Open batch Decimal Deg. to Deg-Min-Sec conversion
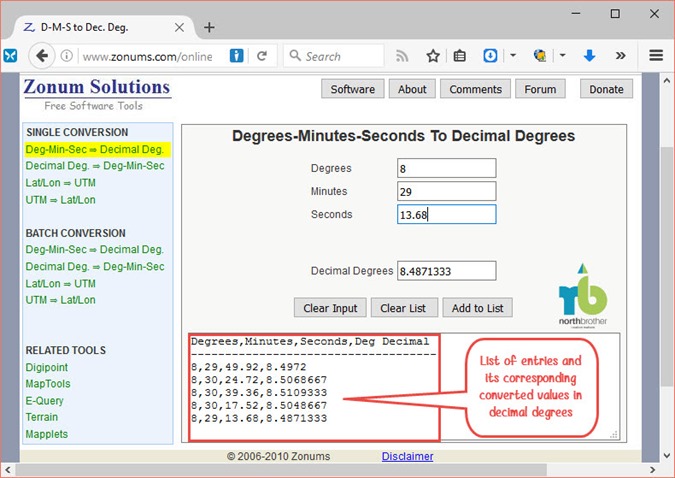This screenshot has width=675, height=478. click(x=95, y=267)
